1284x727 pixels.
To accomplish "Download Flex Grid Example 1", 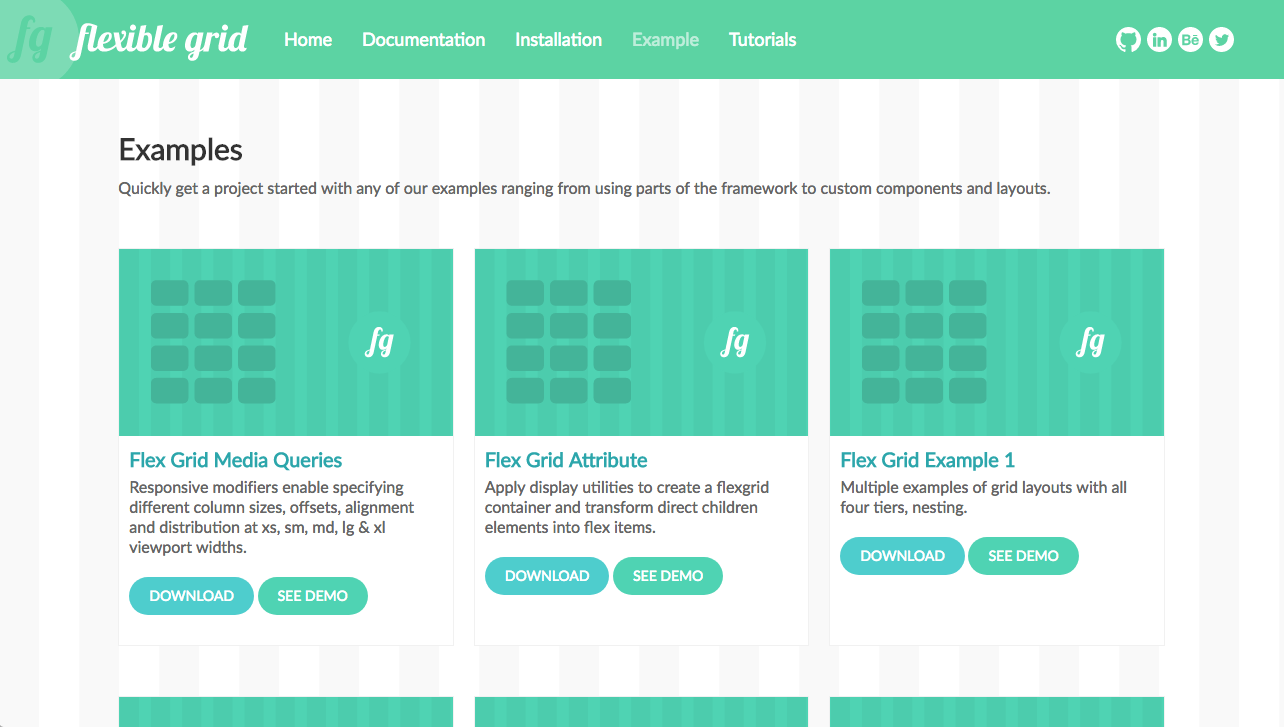I will click(902, 555).
